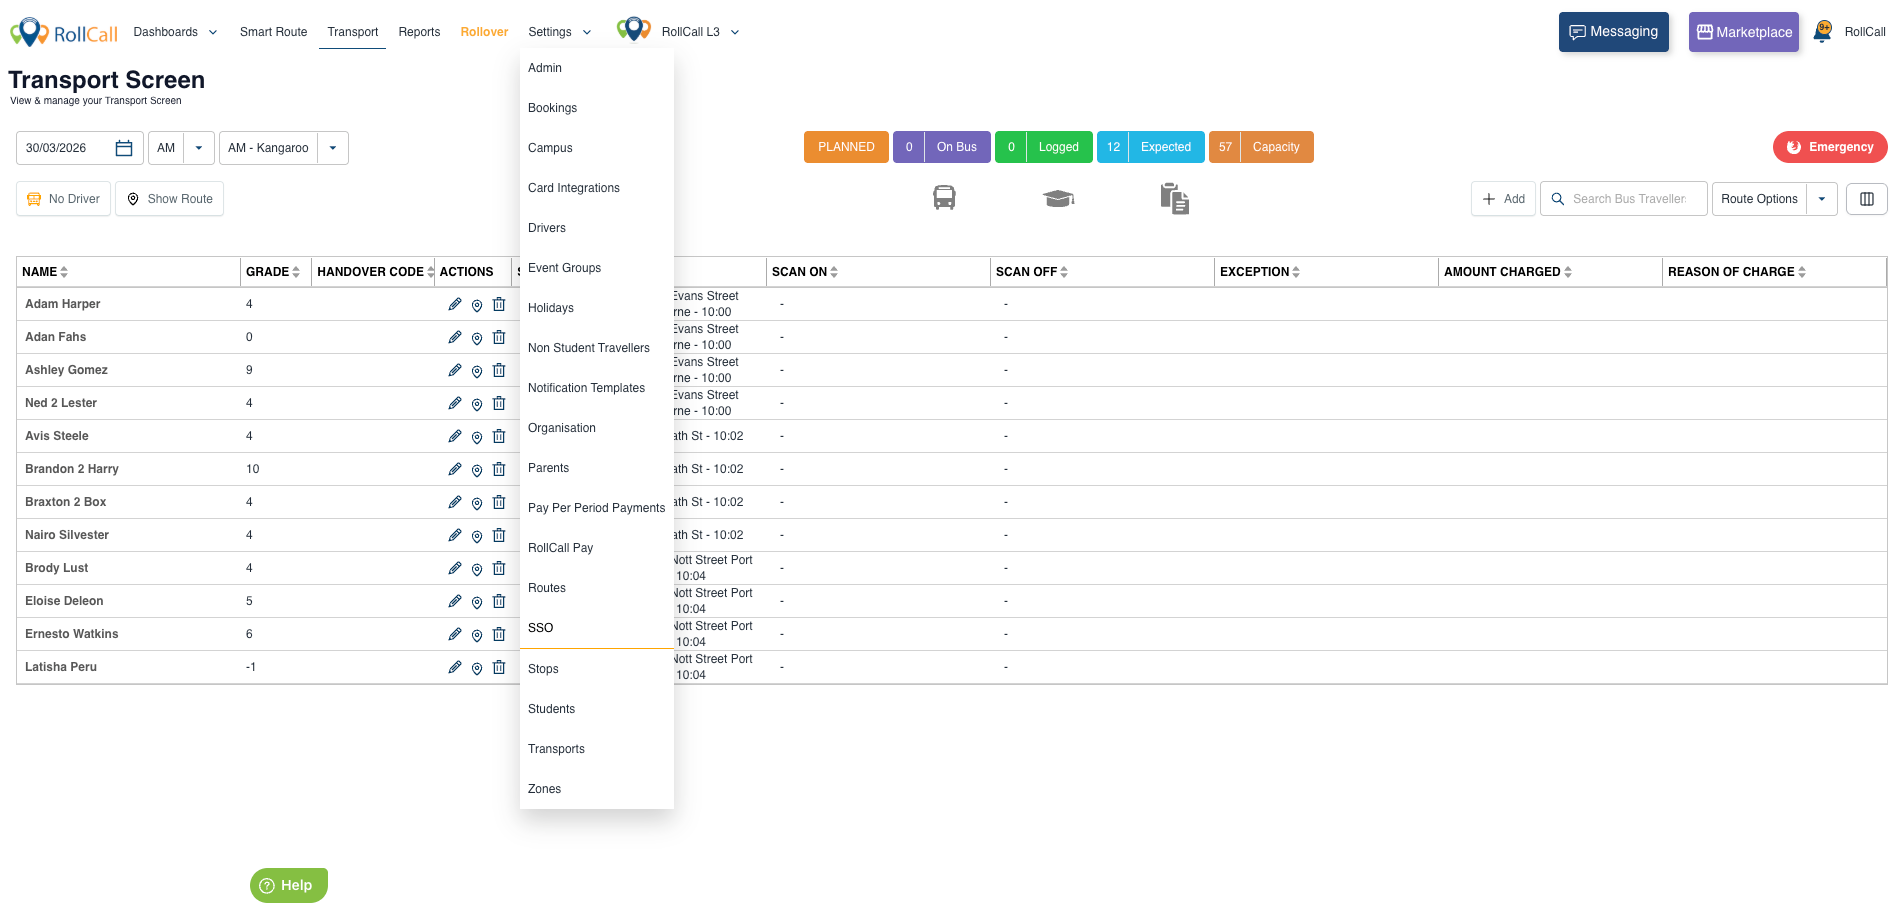Edit Latisha Peru with pencil icon
The image size is (1904, 918).
(x=455, y=667)
